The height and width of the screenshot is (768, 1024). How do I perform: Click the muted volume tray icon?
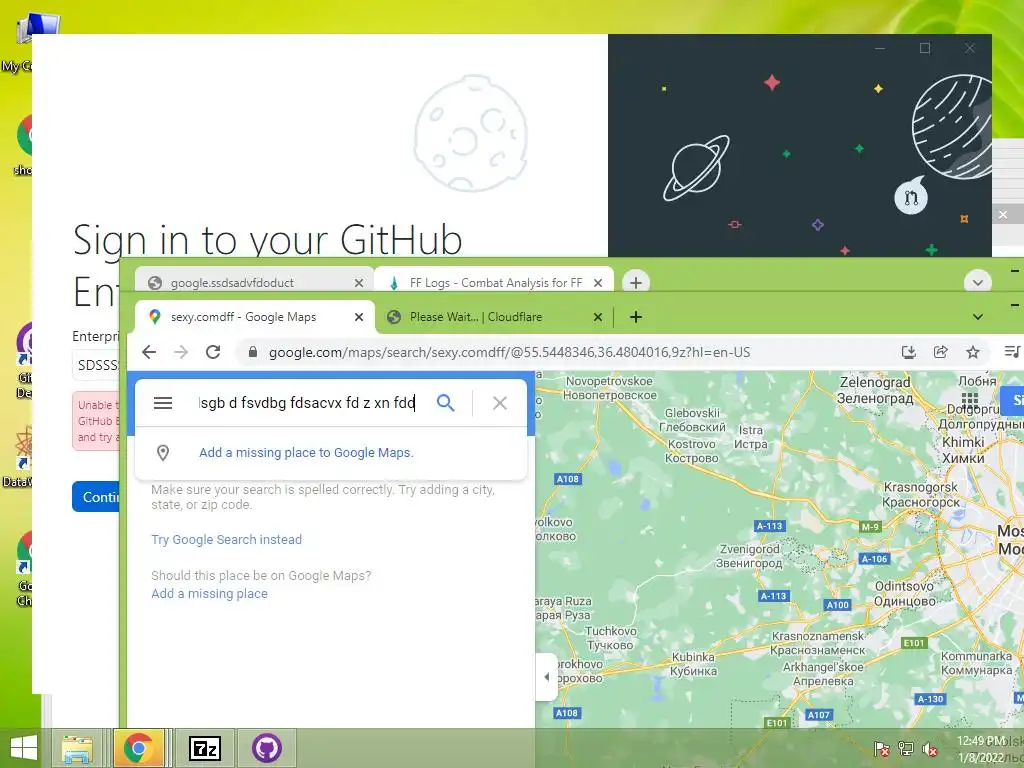929,749
